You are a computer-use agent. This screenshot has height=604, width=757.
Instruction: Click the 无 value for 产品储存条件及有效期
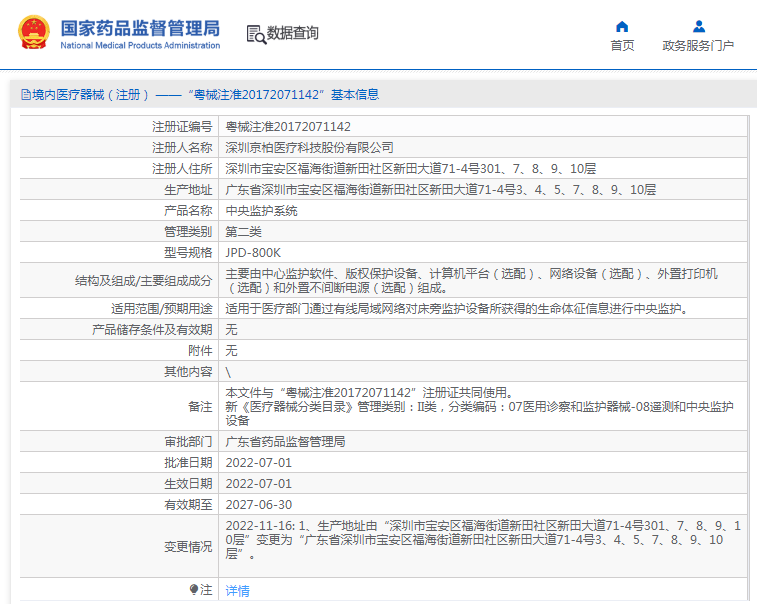[231, 330]
